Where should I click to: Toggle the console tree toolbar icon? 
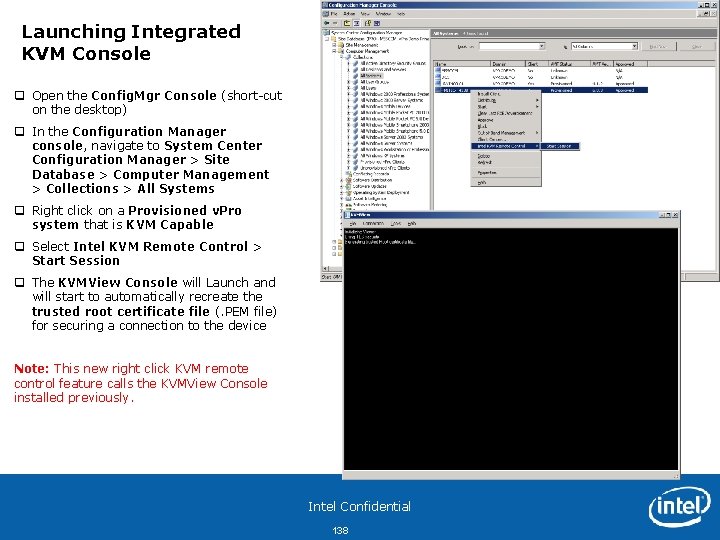click(356, 23)
